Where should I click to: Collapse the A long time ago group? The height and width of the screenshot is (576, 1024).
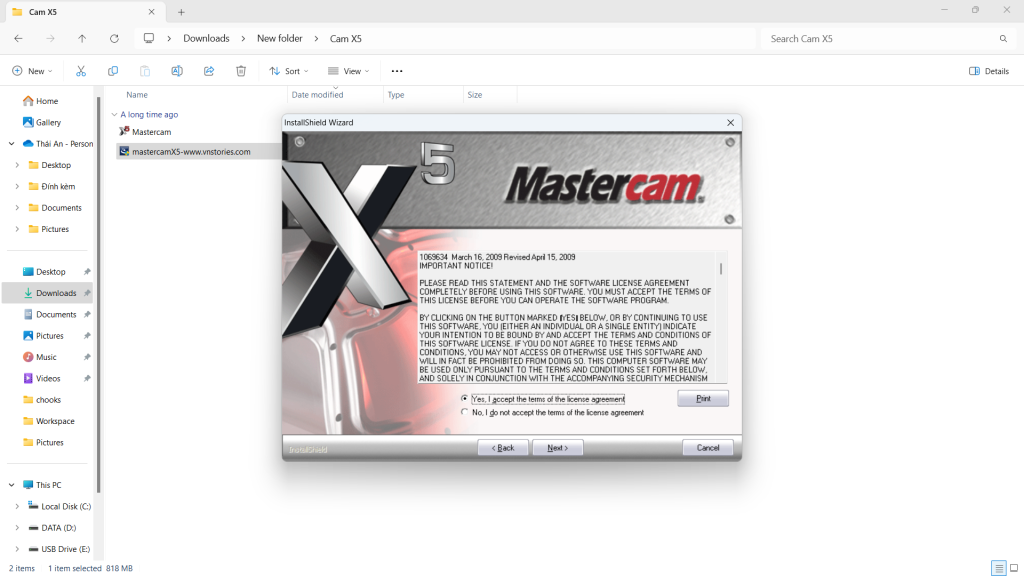[x=114, y=115]
